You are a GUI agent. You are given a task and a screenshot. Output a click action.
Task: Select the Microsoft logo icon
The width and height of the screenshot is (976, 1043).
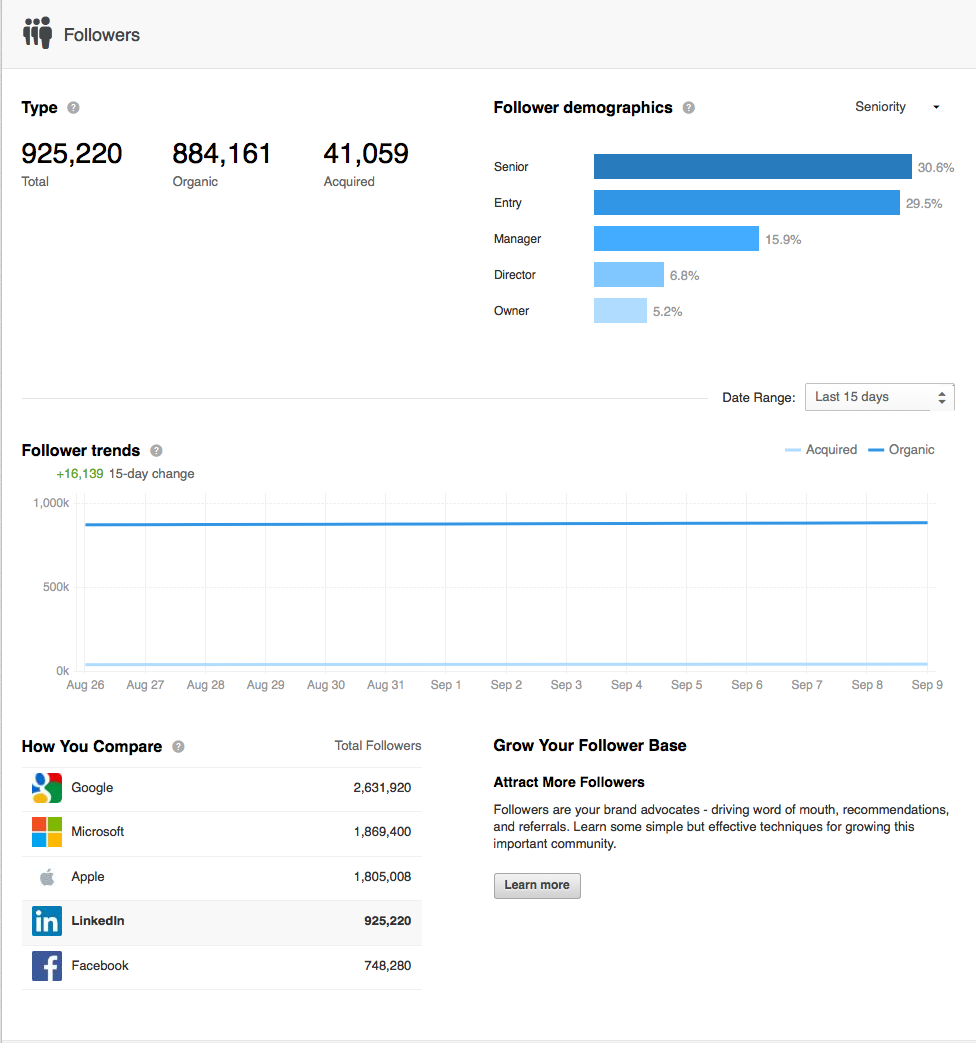click(46, 832)
